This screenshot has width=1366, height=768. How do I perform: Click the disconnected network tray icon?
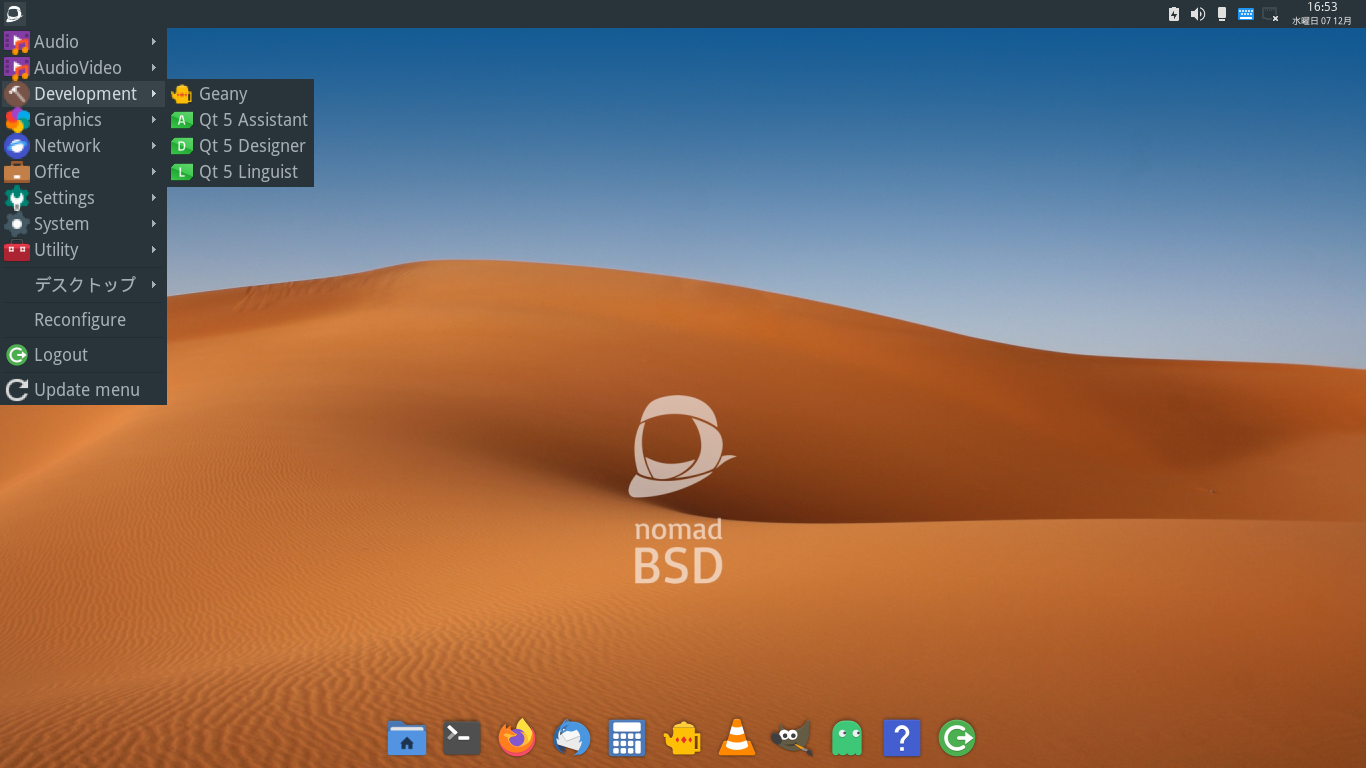coord(1270,14)
